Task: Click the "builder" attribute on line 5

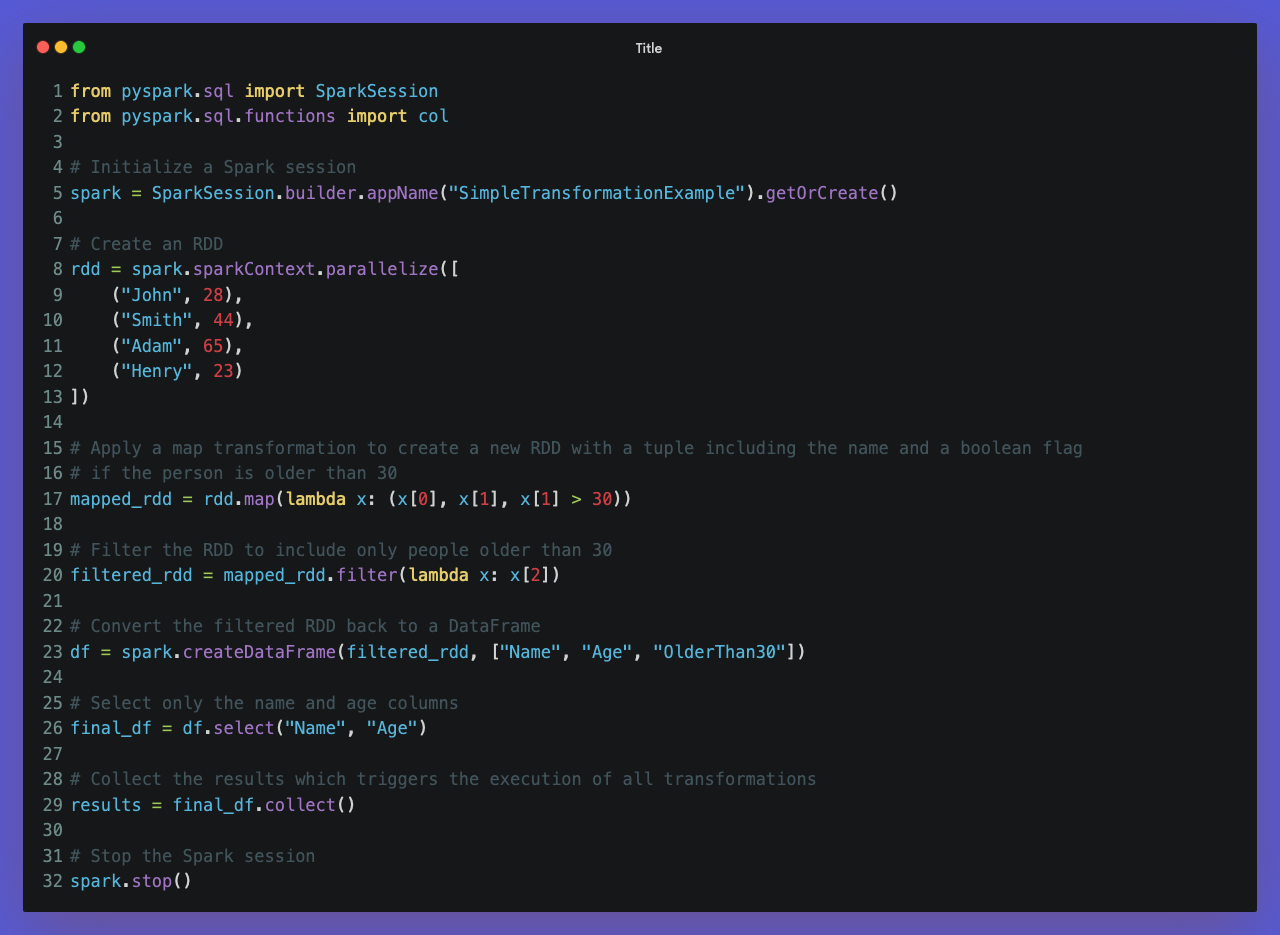Action: (321, 193)
